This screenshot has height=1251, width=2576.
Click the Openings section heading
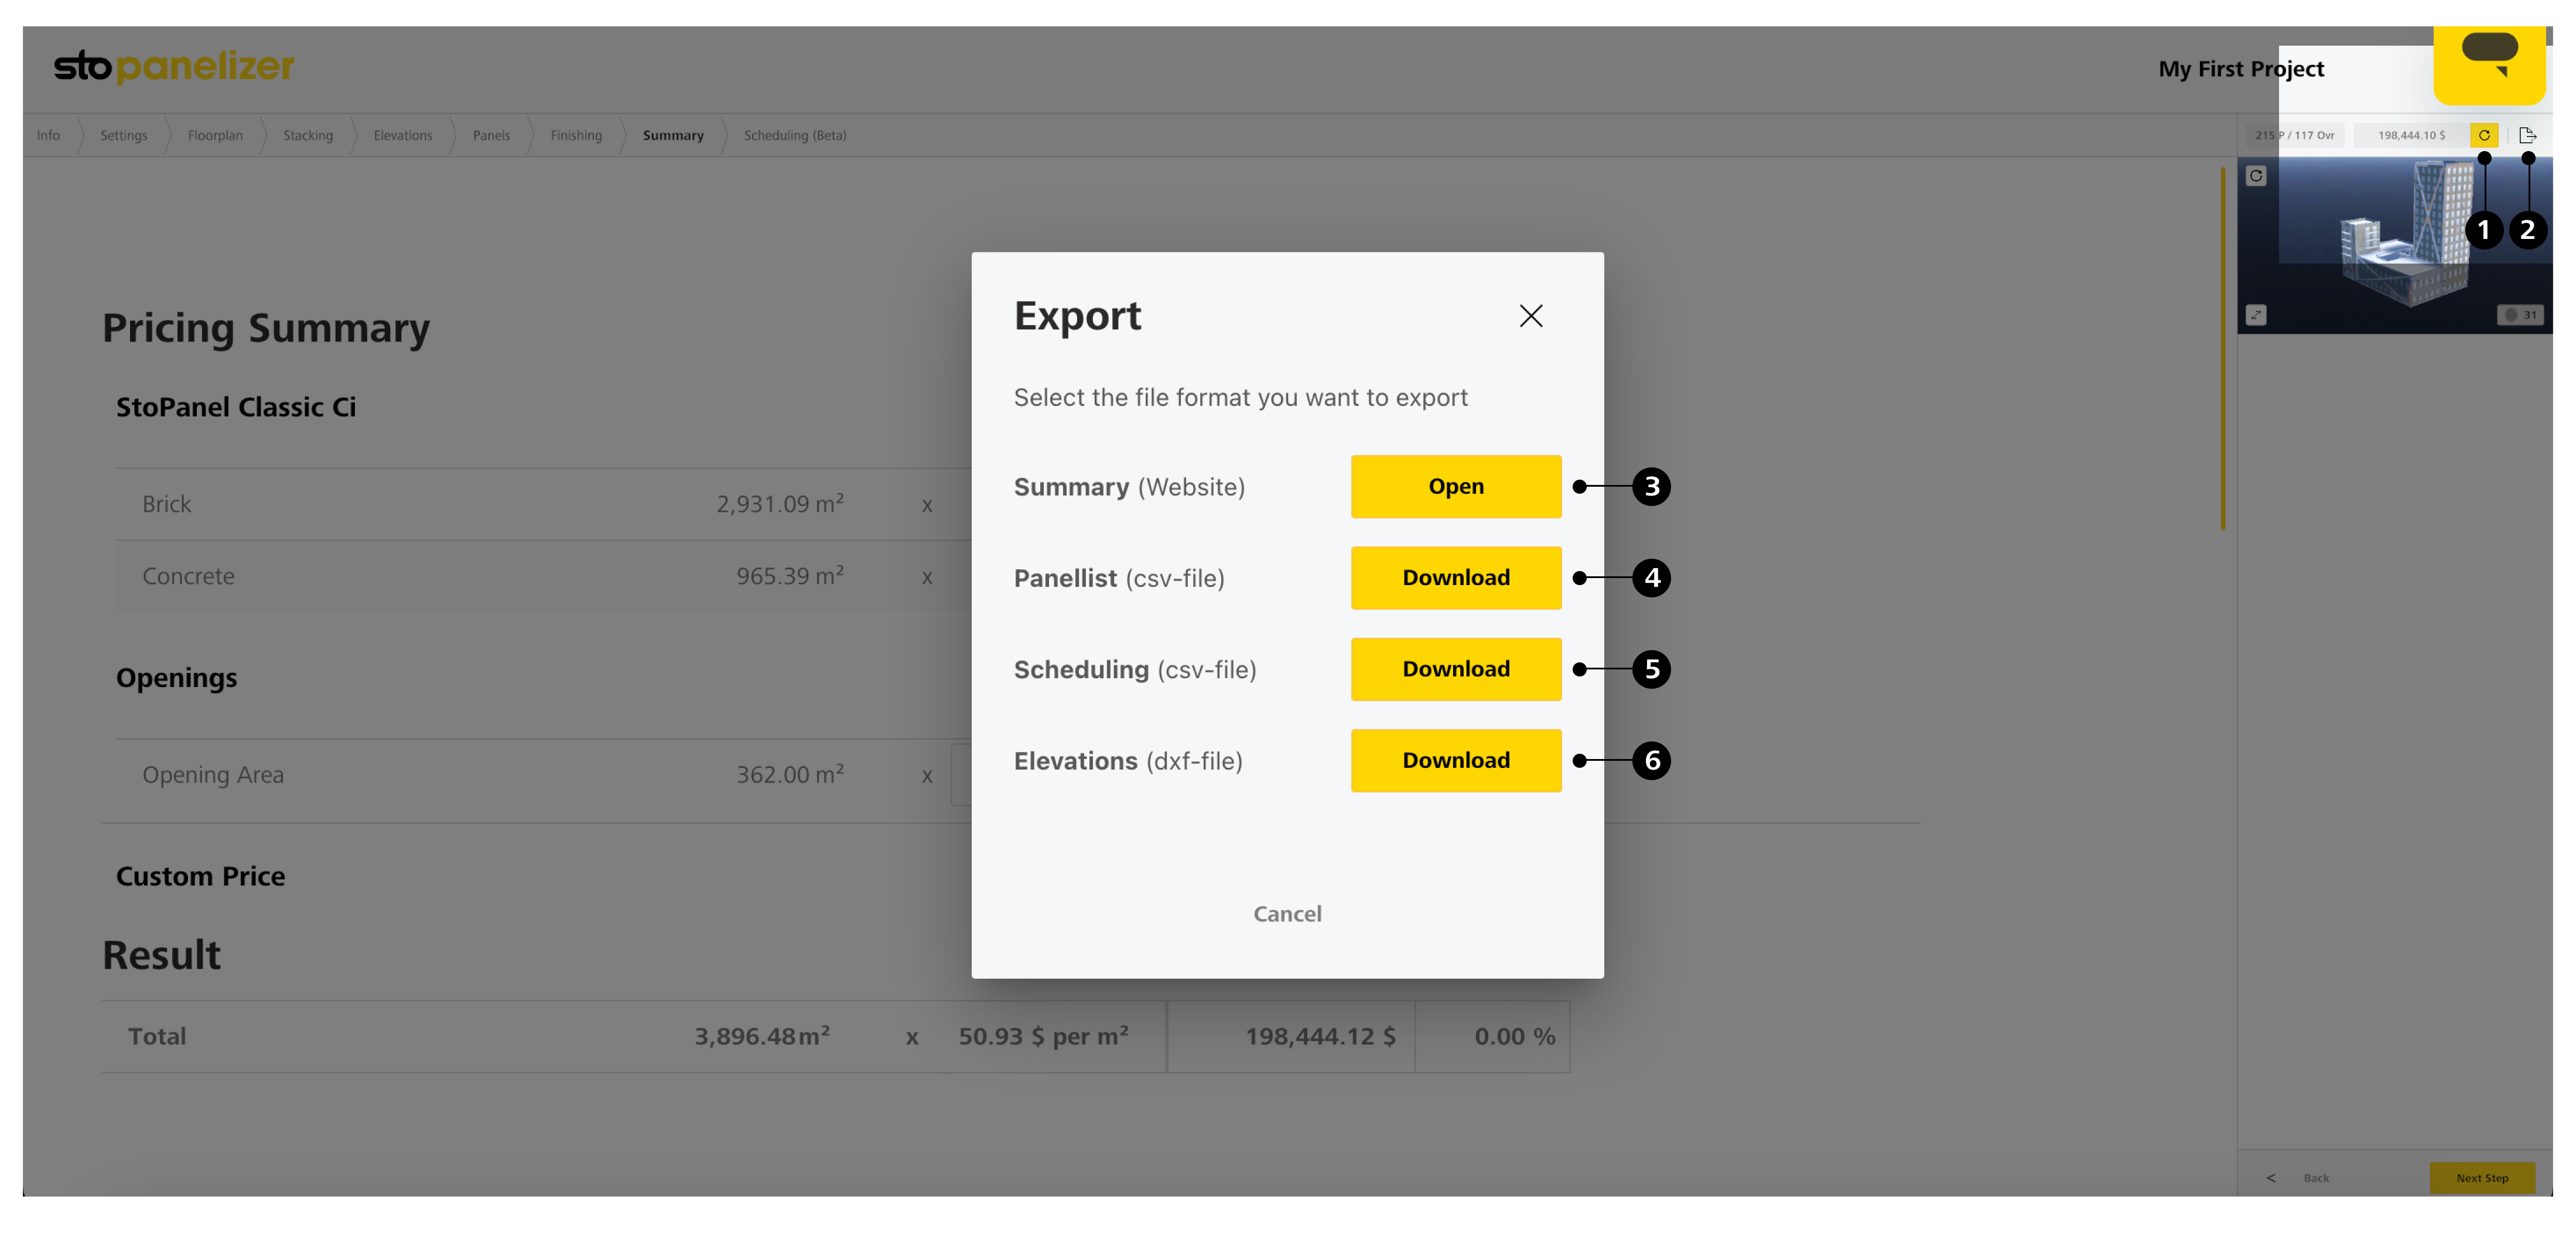[x=176, y=678]
